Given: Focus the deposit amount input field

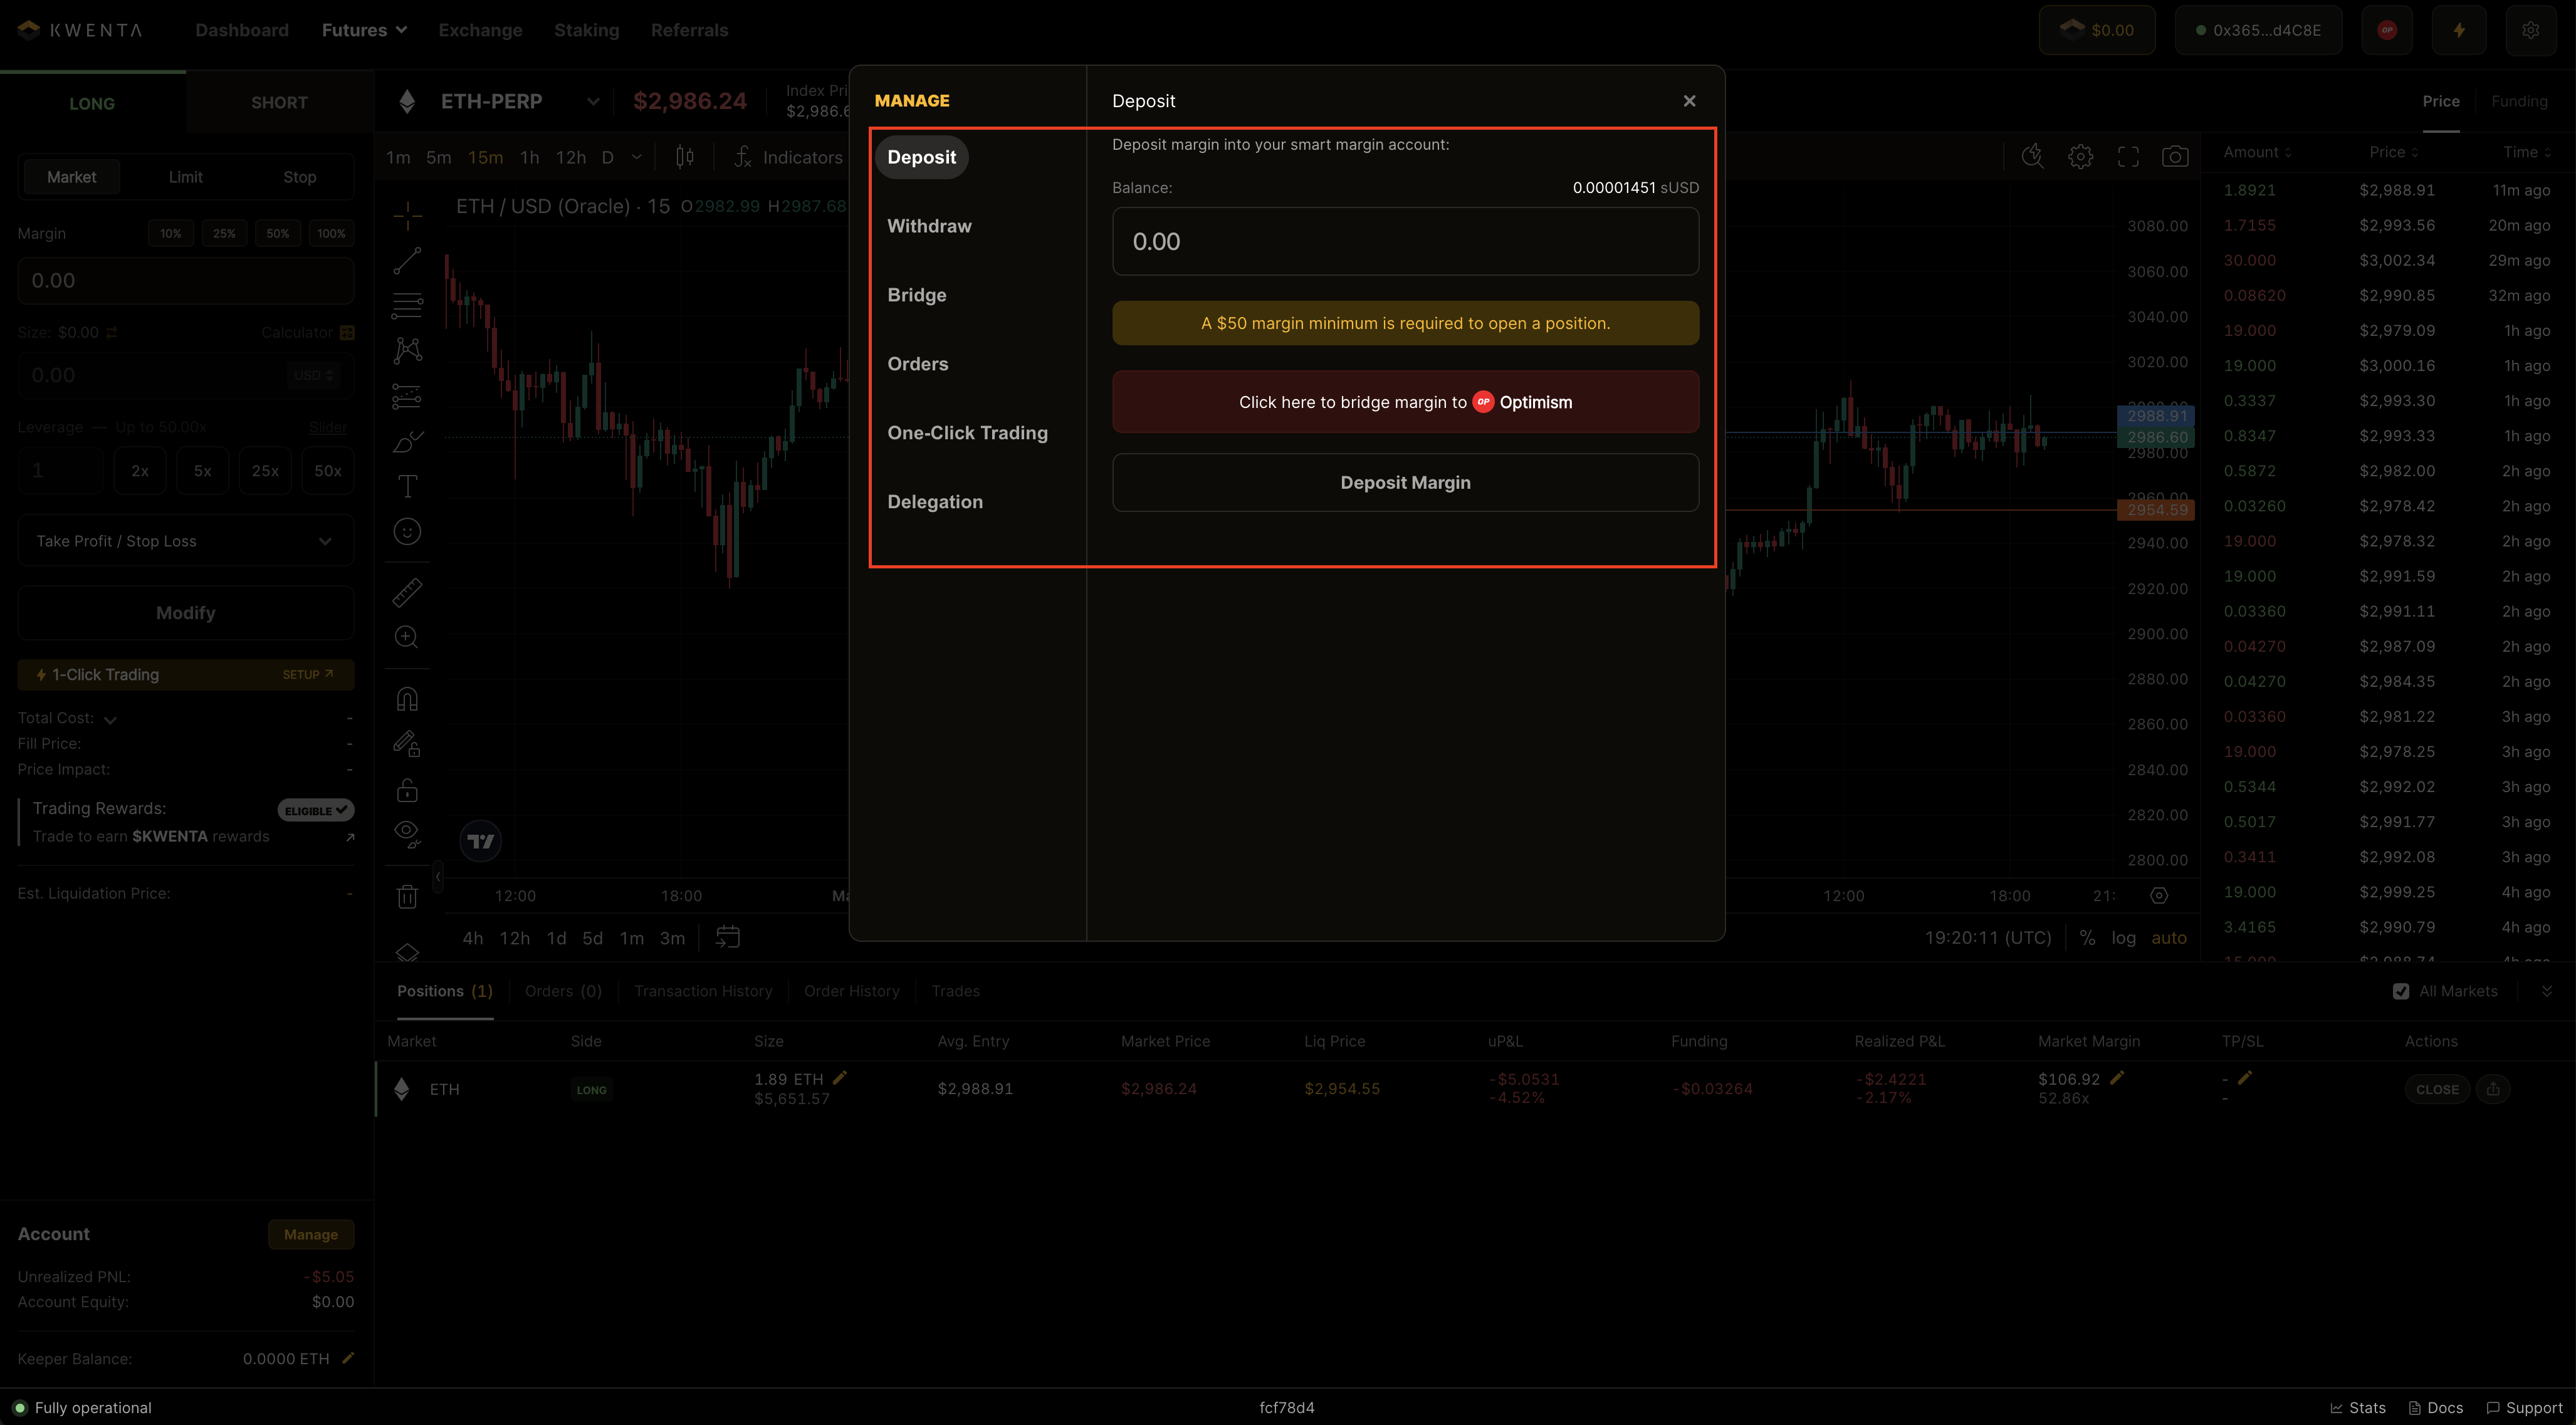Looking at the screenshot, I should click(1405, 241).
